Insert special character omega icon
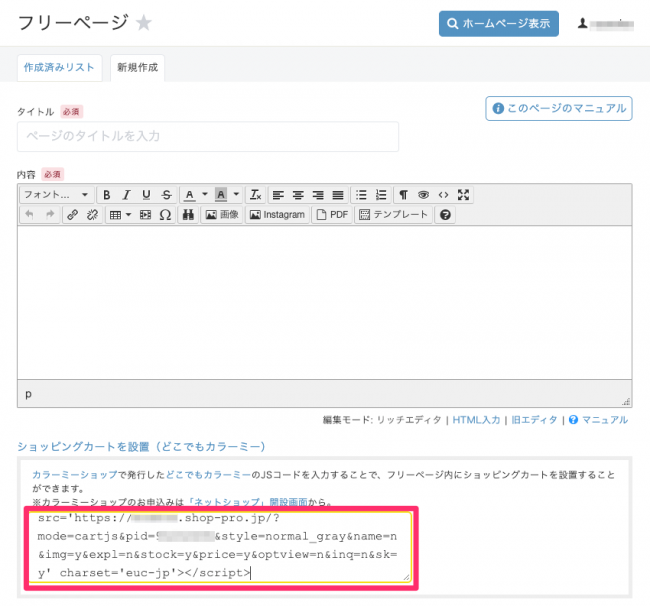The height and width of the screenshot is (606, 650). click(165, 215)
